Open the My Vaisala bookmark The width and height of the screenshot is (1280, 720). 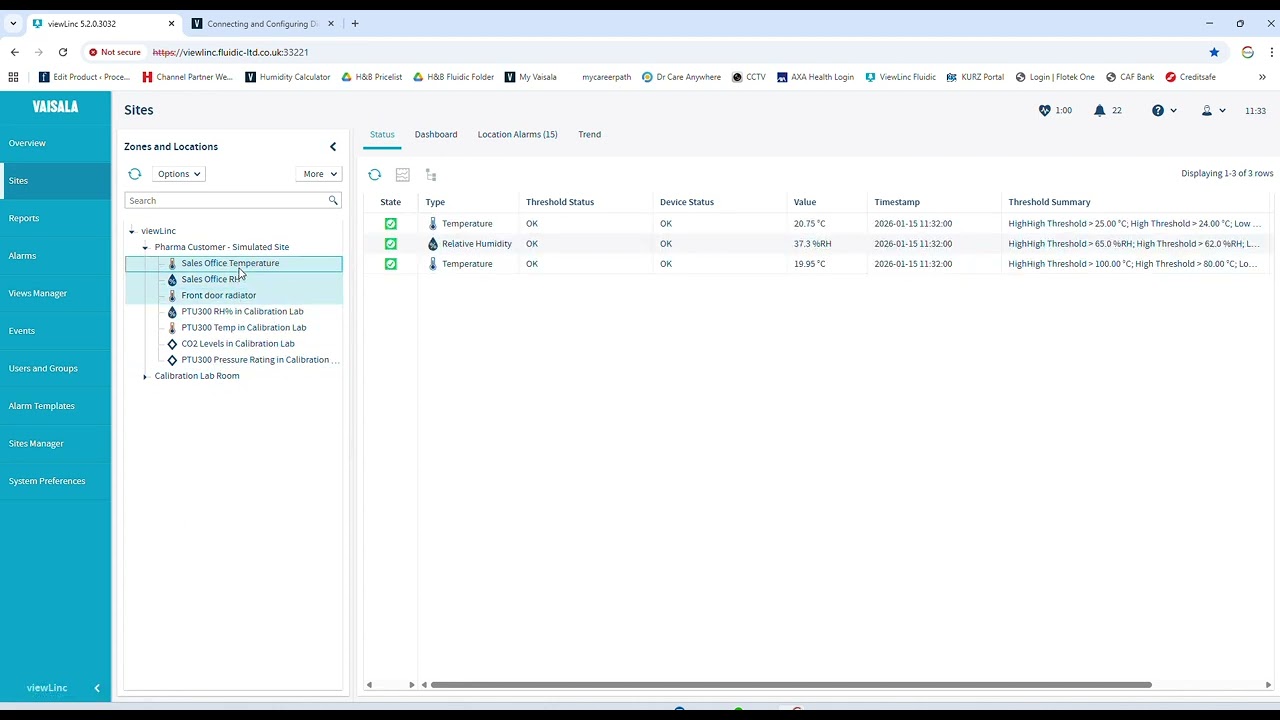(x=530, y=77)
